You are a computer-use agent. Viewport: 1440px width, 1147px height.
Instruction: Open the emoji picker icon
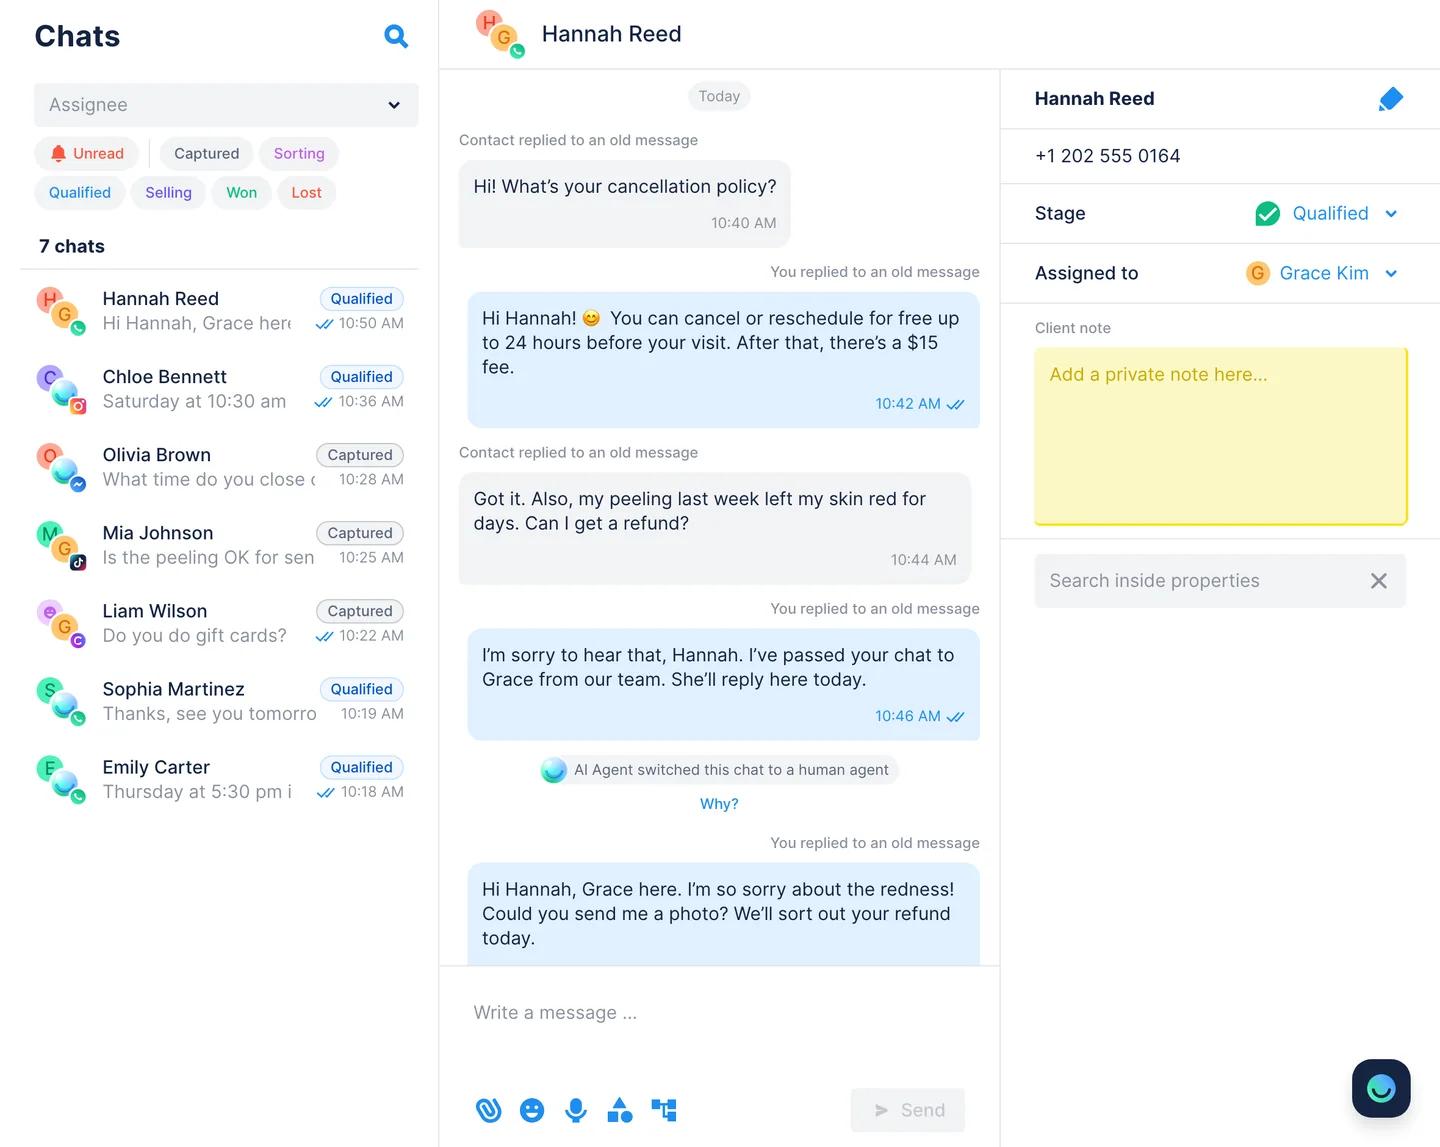tap(532, 1110)
